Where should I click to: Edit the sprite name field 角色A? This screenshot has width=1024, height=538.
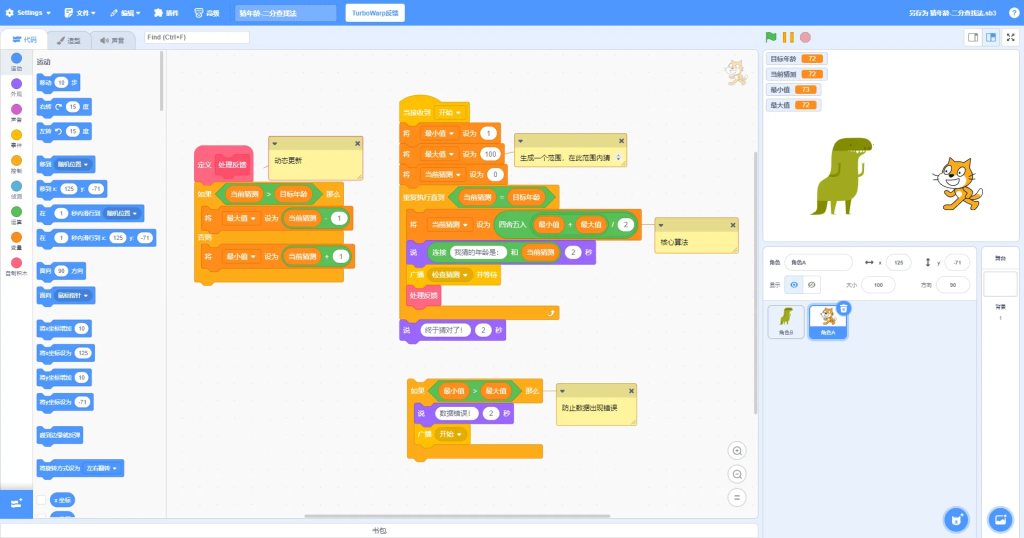pos(818,262)
